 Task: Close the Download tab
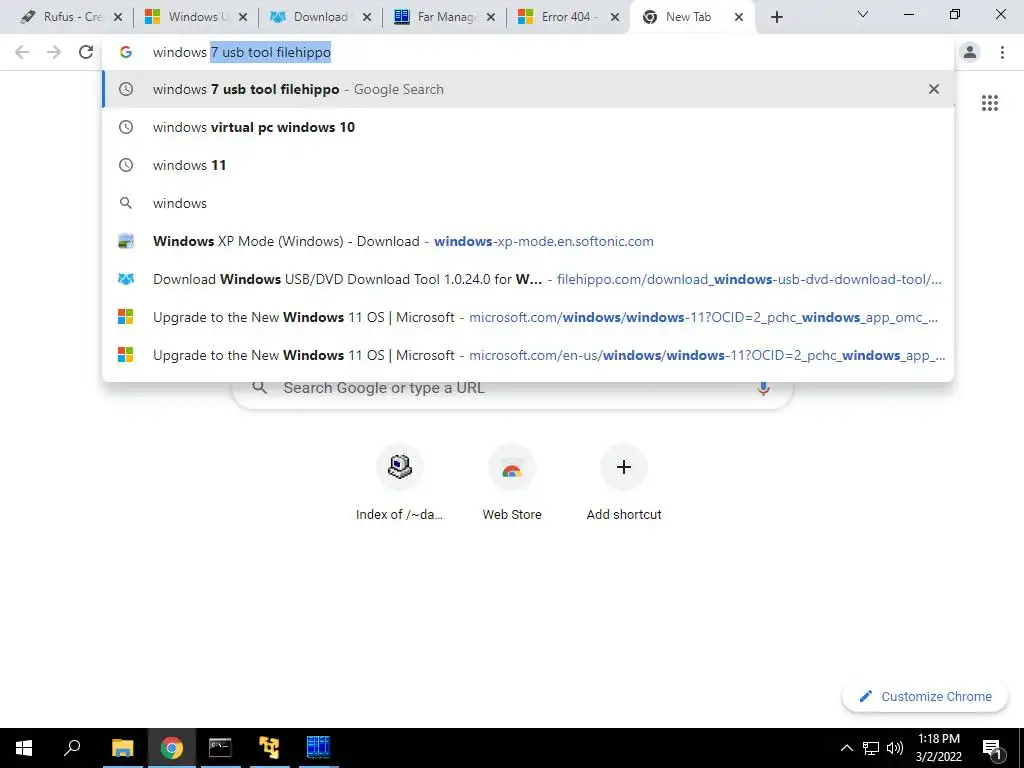pyautogui.click(x=367, y=17)
